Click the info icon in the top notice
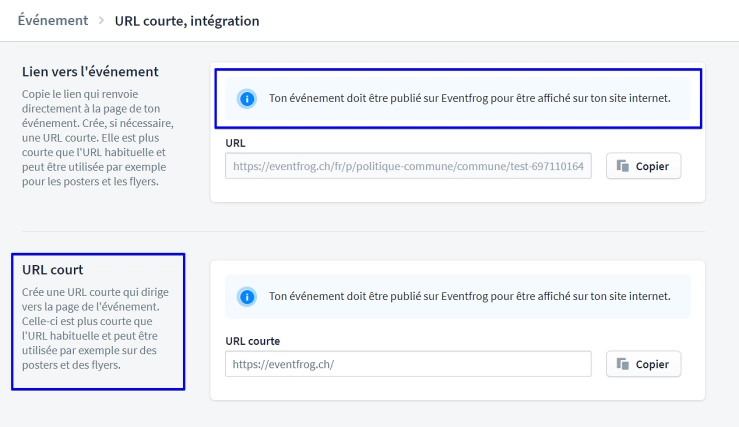Image resolution: width=739 pixels, height=427 pixels. point(246,99)
